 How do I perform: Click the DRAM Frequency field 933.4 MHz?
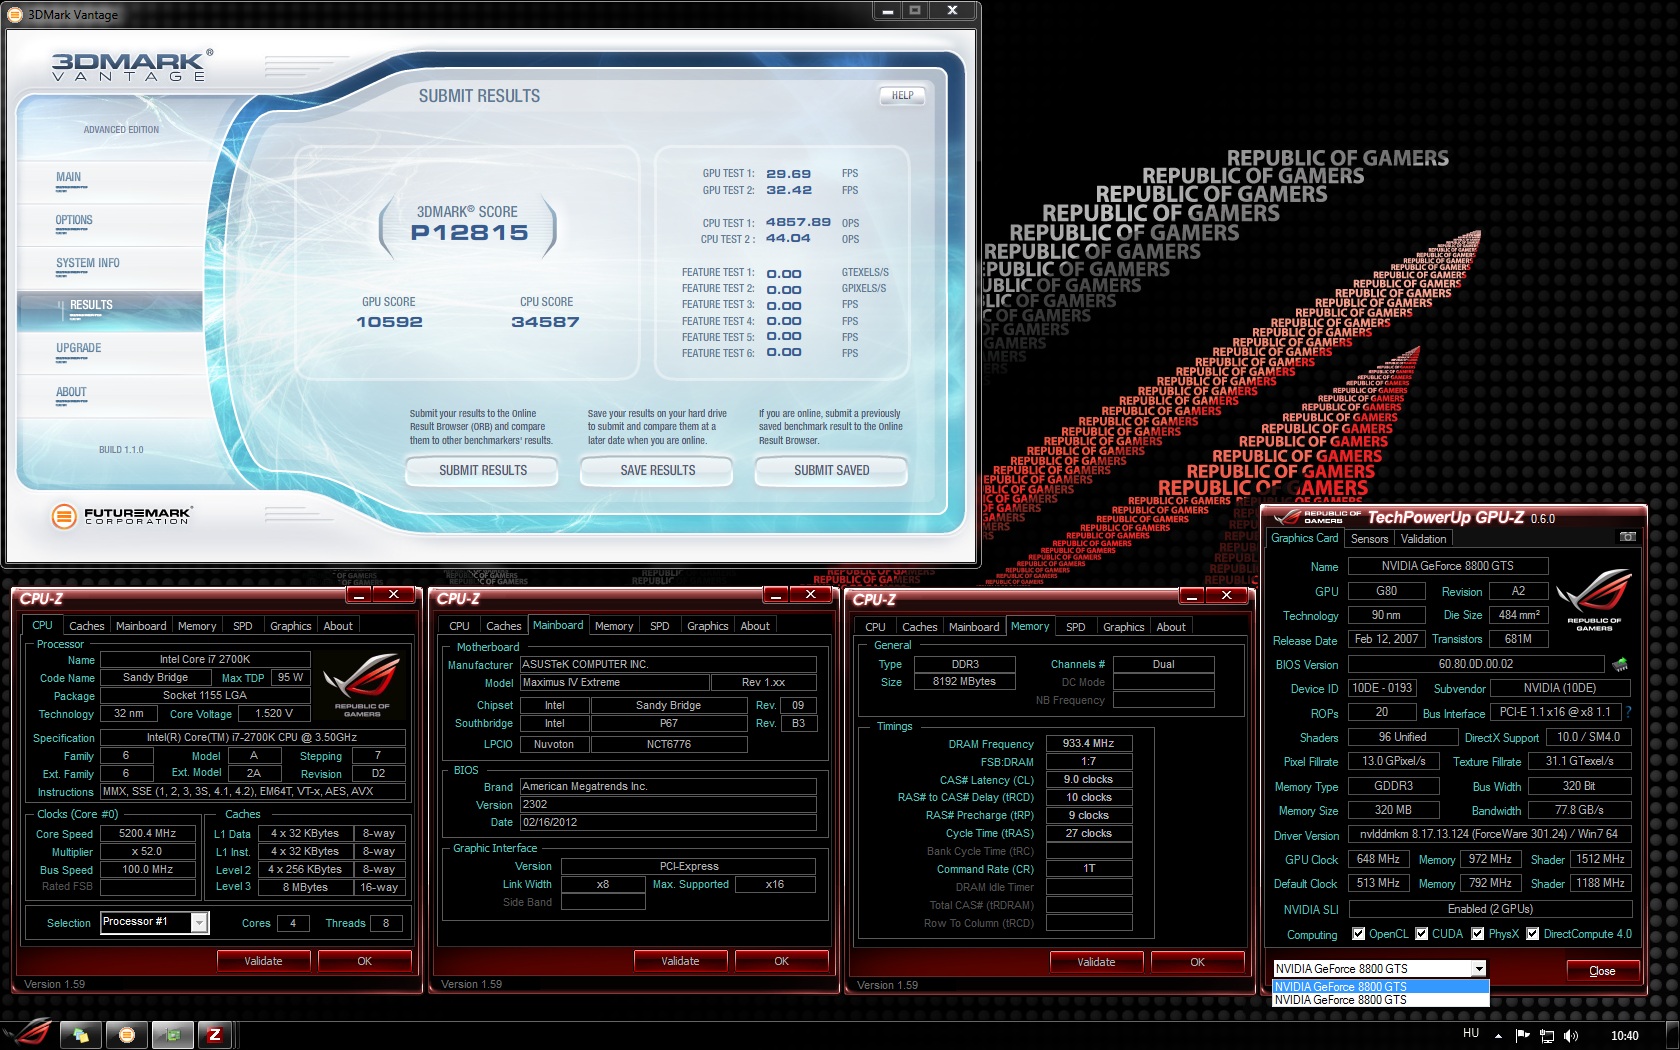tap(1089, 743)
